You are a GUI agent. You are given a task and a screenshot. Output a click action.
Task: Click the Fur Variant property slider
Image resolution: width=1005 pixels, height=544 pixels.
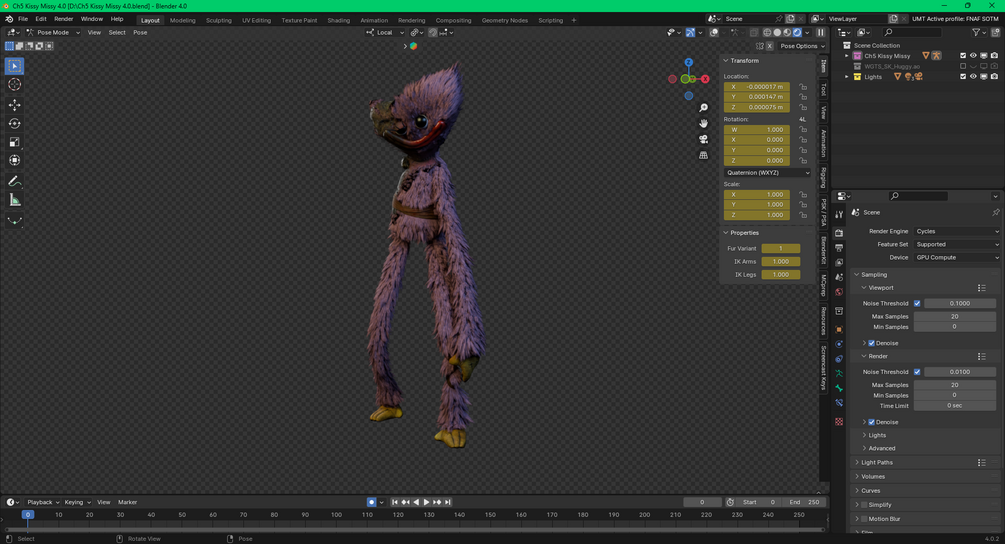pos(781,249)
